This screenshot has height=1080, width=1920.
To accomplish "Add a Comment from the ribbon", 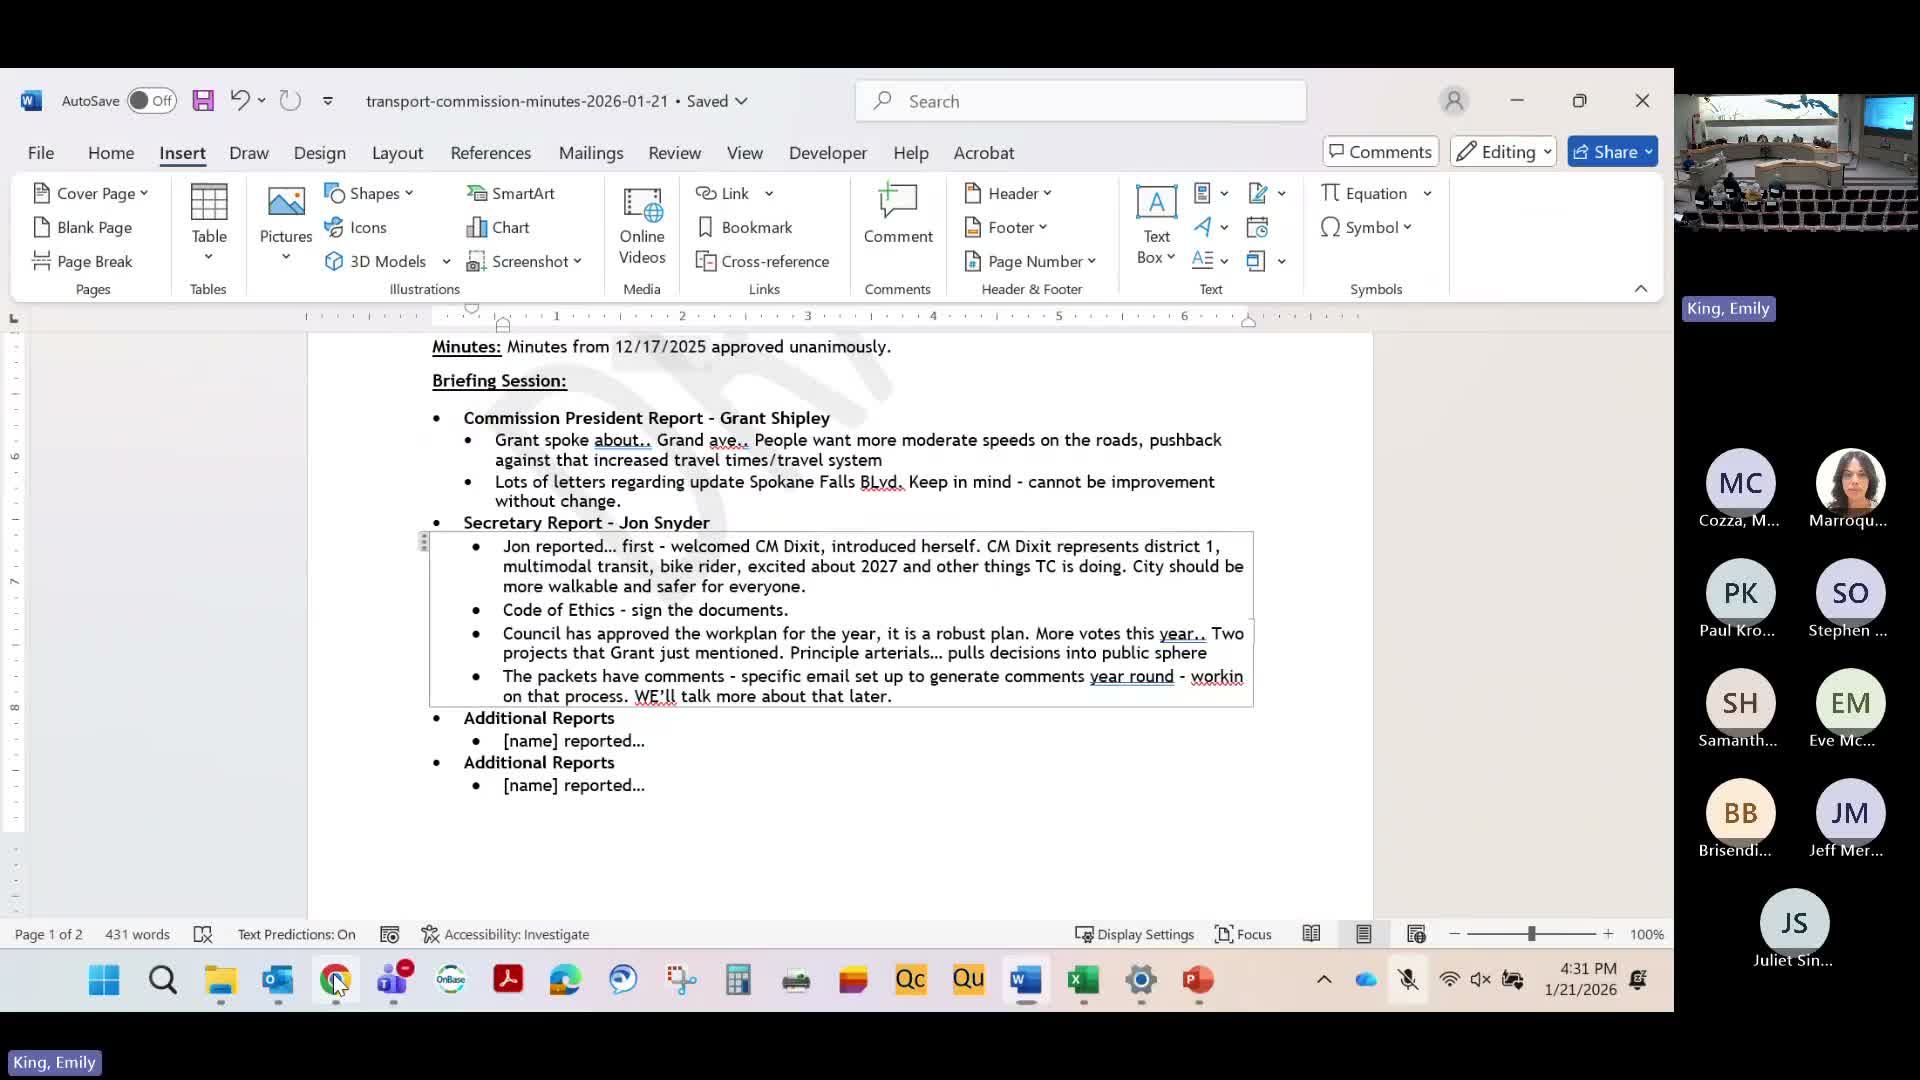I will (897, 214).
